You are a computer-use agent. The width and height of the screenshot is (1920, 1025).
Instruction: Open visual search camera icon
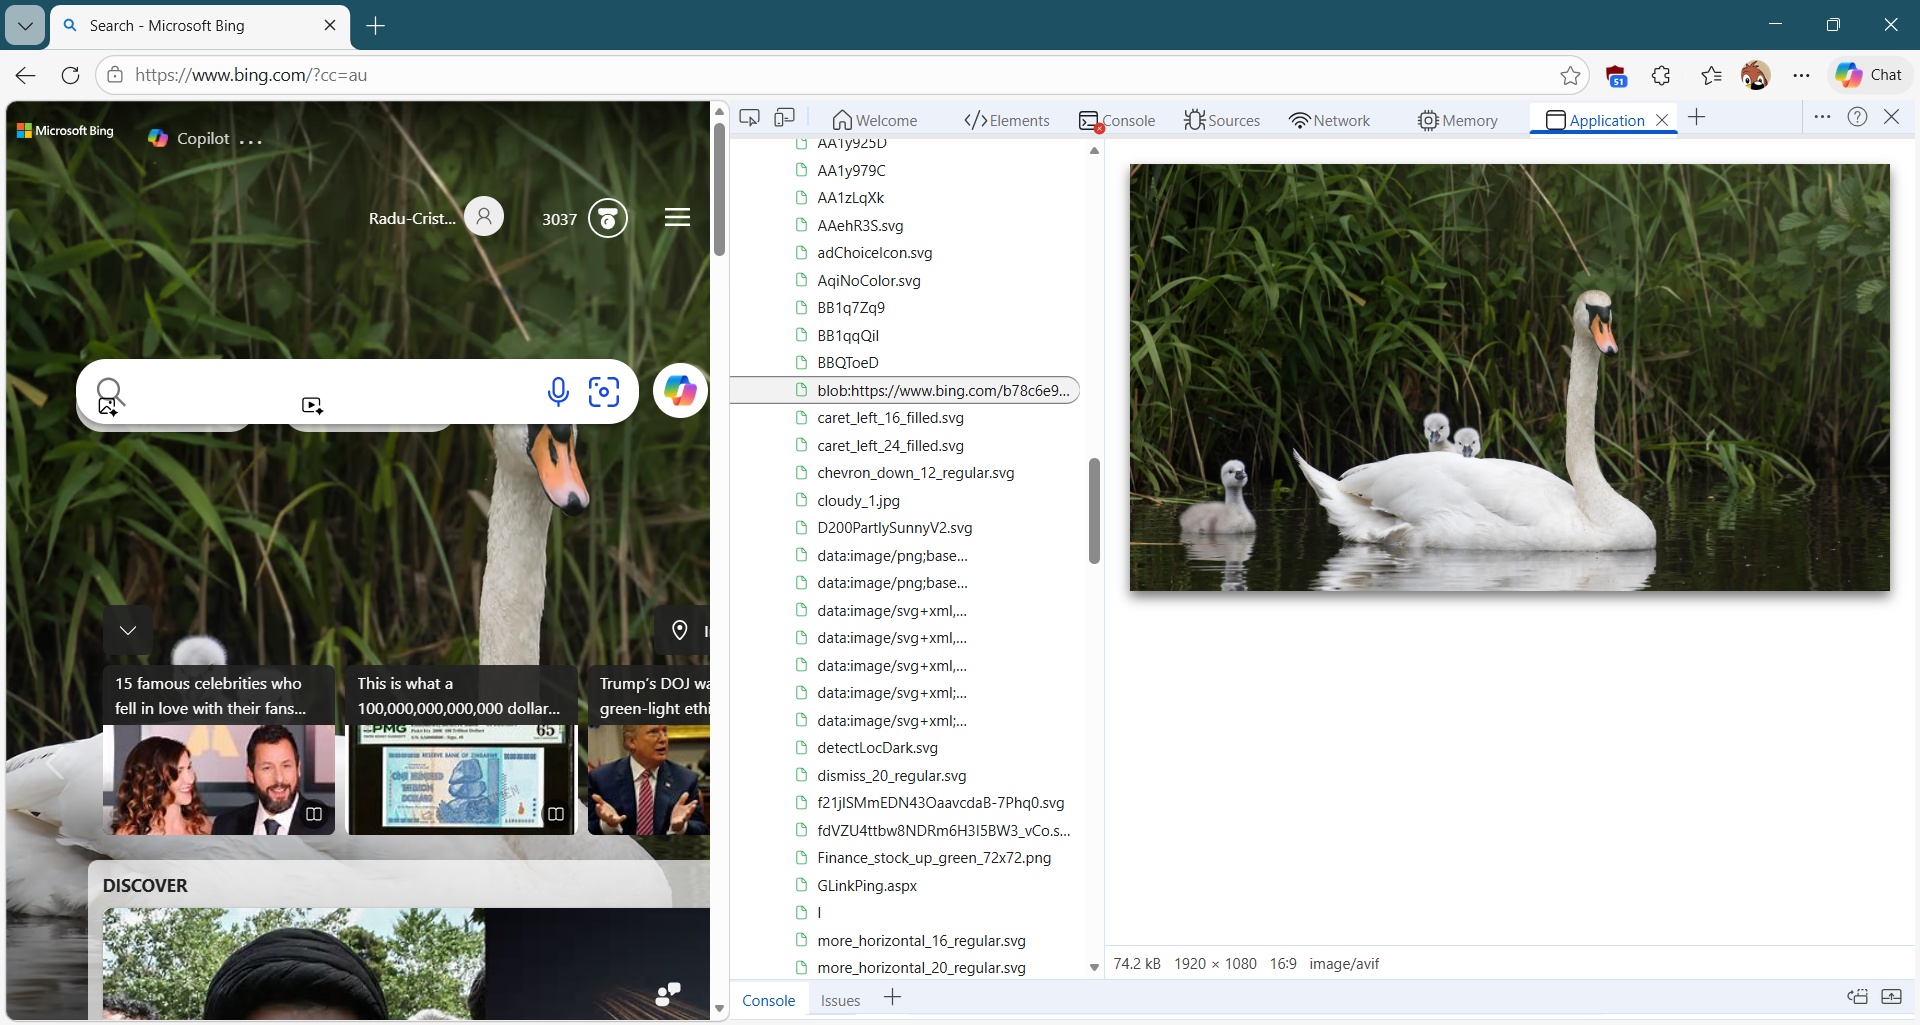pyautogui.click(x=604, y=392)
